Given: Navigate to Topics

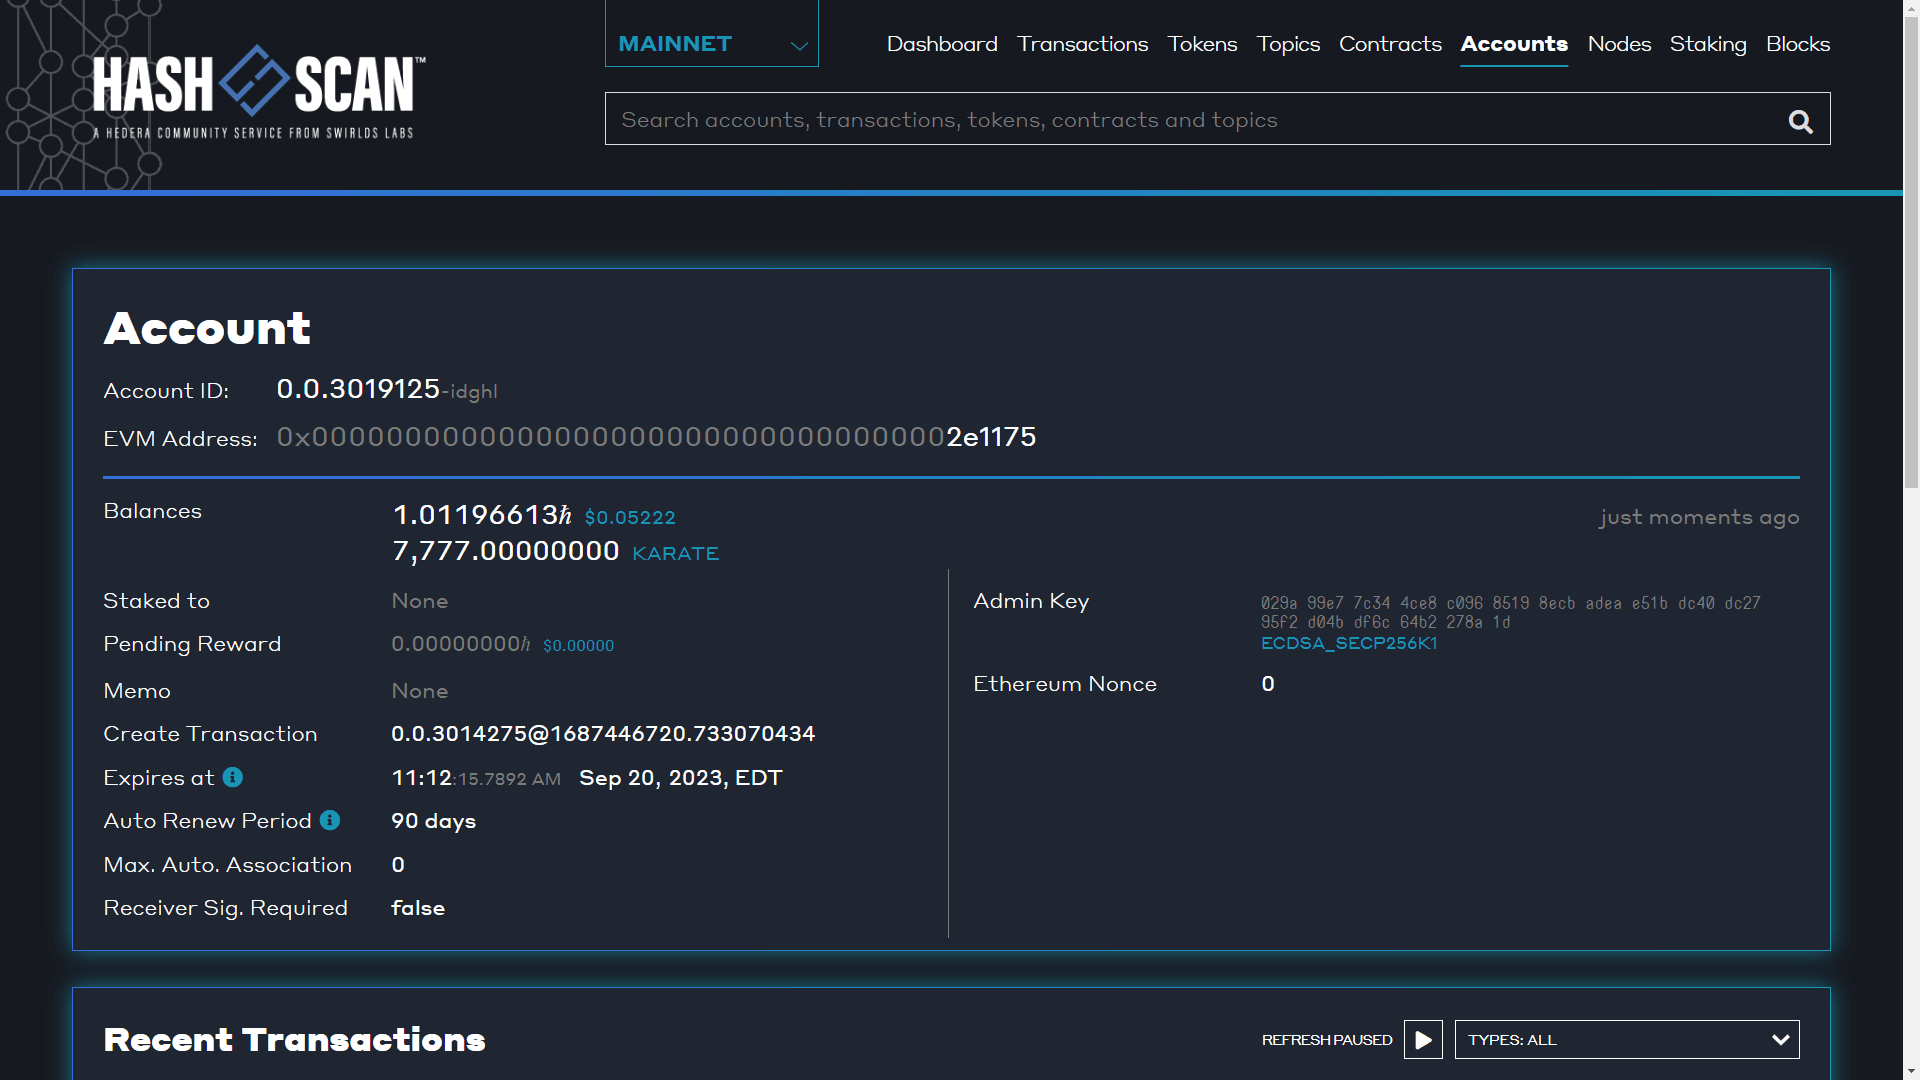Looking at the screenshot, I should [1288, 44].
